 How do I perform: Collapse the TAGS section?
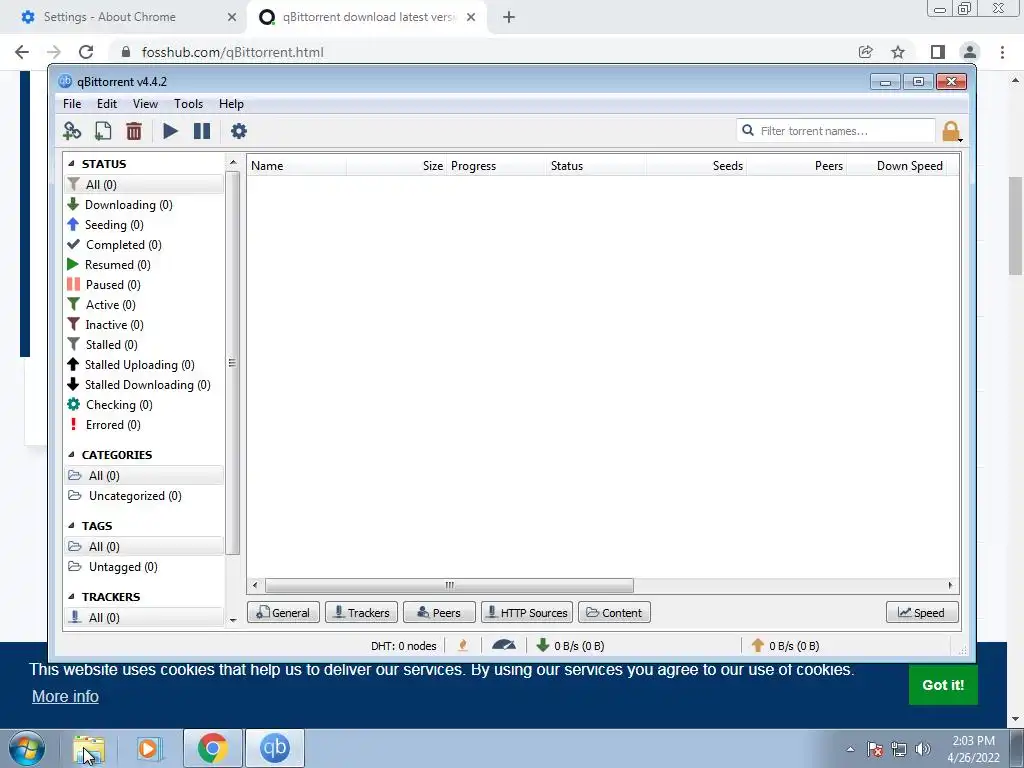click(71, 526)
